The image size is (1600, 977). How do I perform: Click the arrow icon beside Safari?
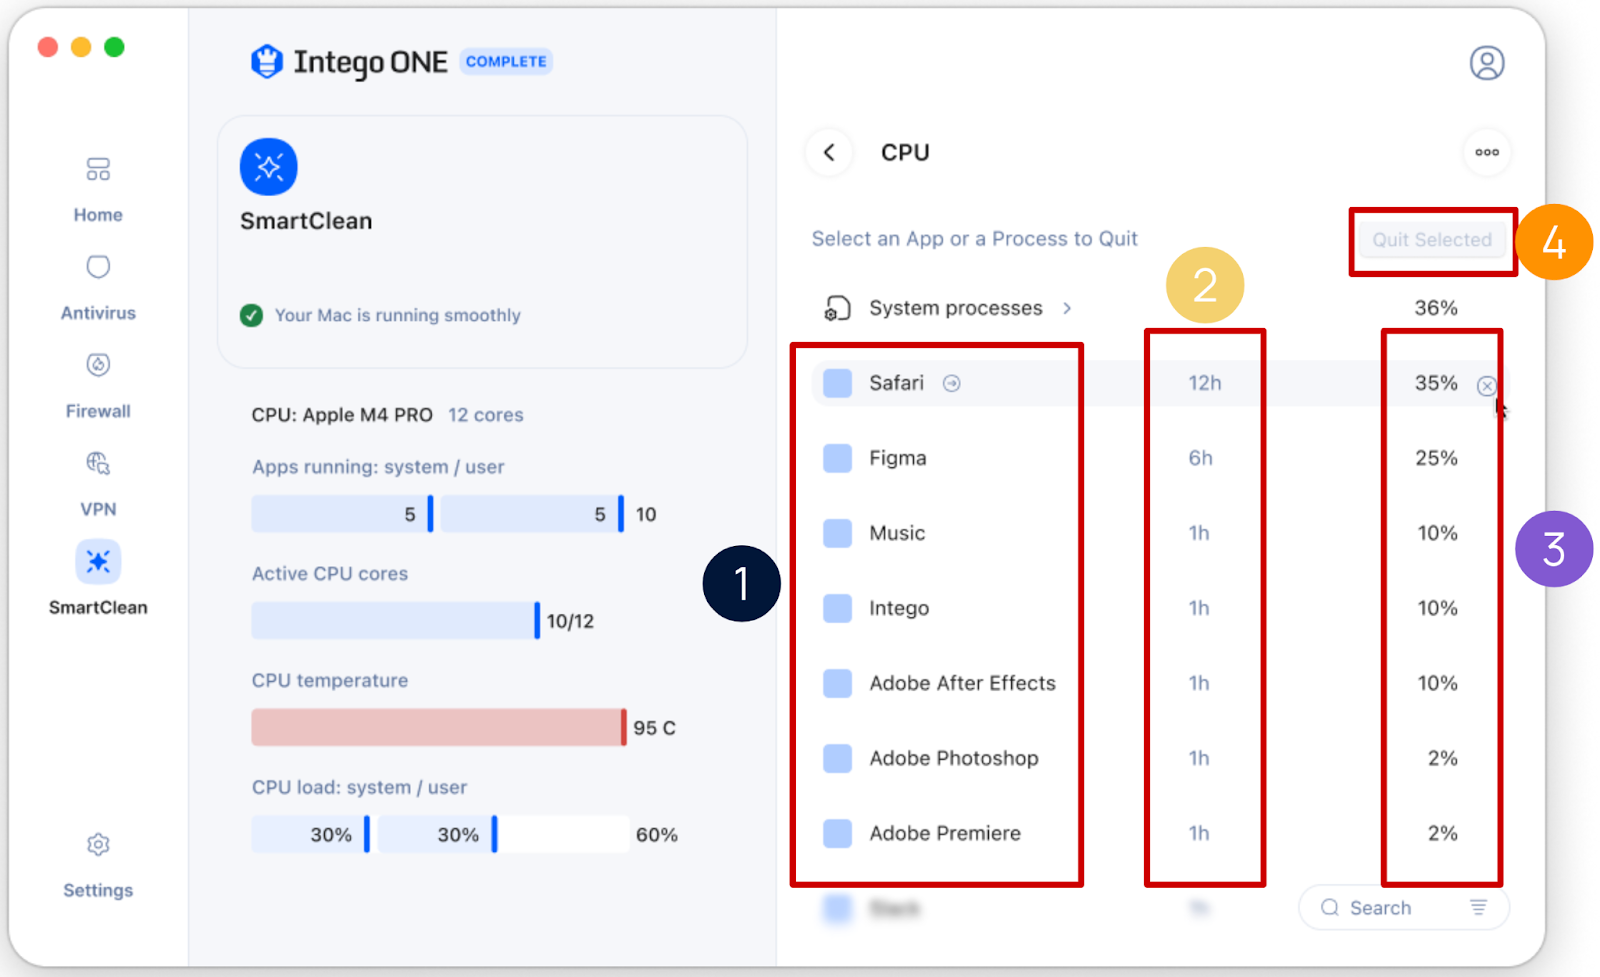952,383
